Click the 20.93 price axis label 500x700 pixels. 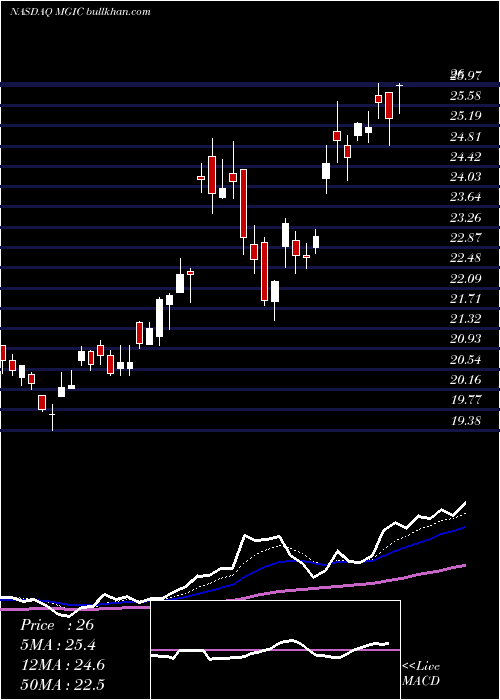(x=466, y=339)
